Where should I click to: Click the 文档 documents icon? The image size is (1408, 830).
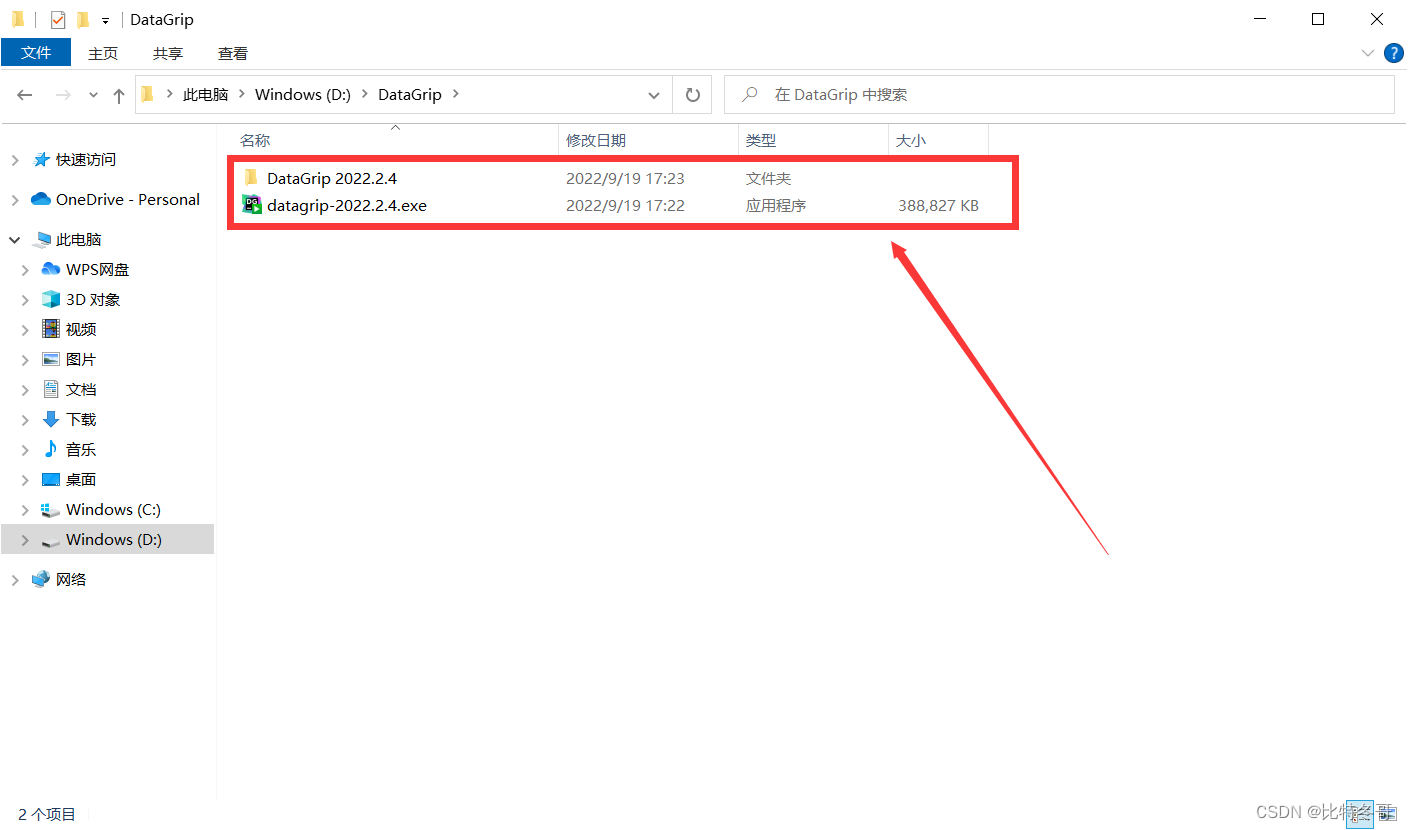pyautogui.click(x=51, y=389)
